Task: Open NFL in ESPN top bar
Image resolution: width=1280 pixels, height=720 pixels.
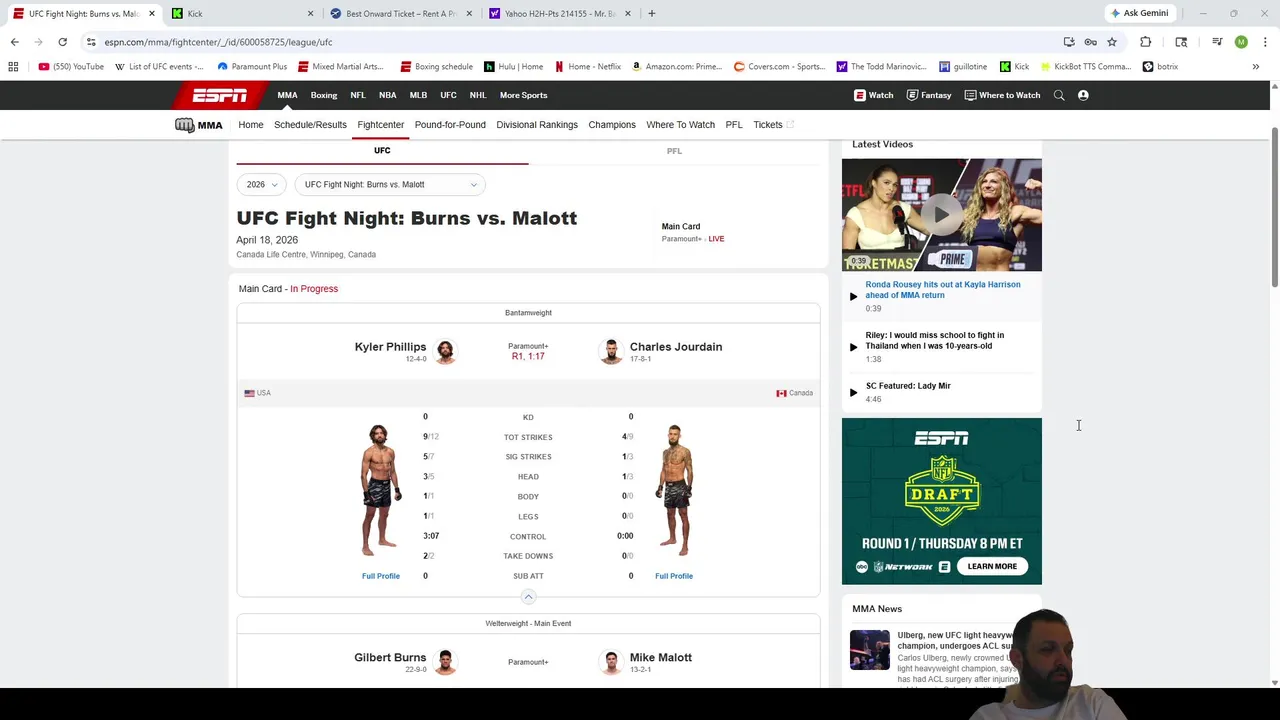Action: pyautogui.click(x=358, y=95)
